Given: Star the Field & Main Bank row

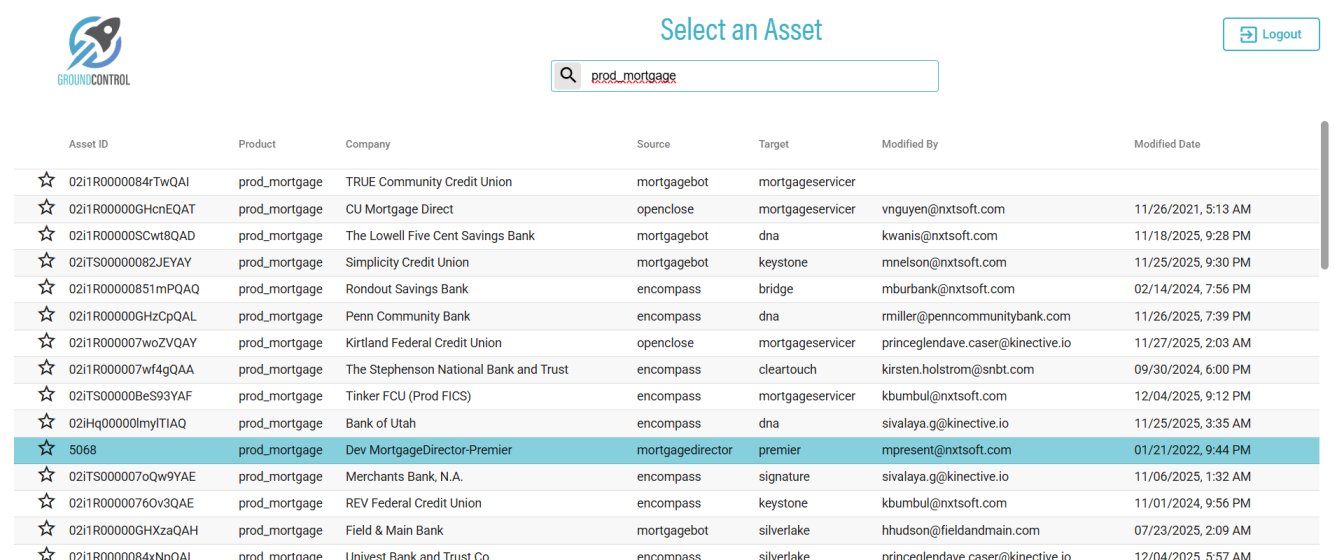Looking at the screenshot, I should click(46, 529).
